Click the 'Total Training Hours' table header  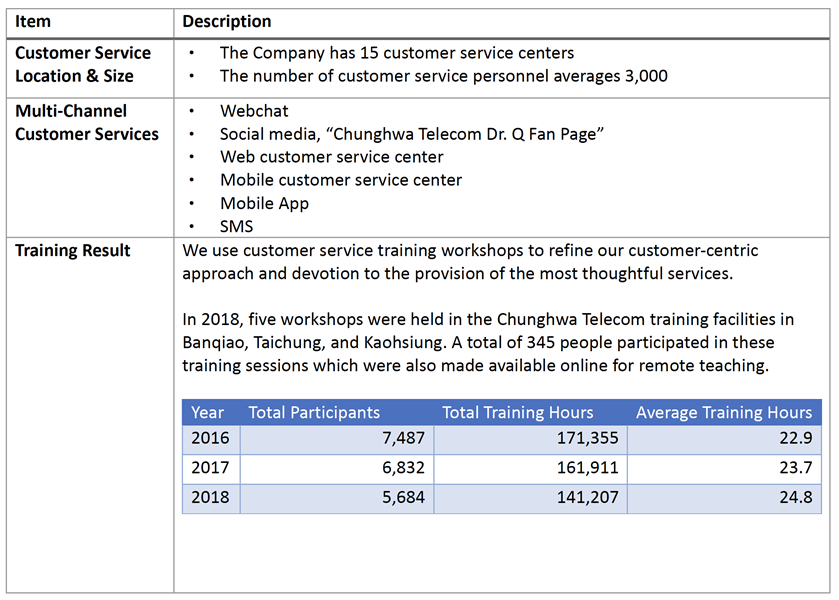(x=517, y=412)
